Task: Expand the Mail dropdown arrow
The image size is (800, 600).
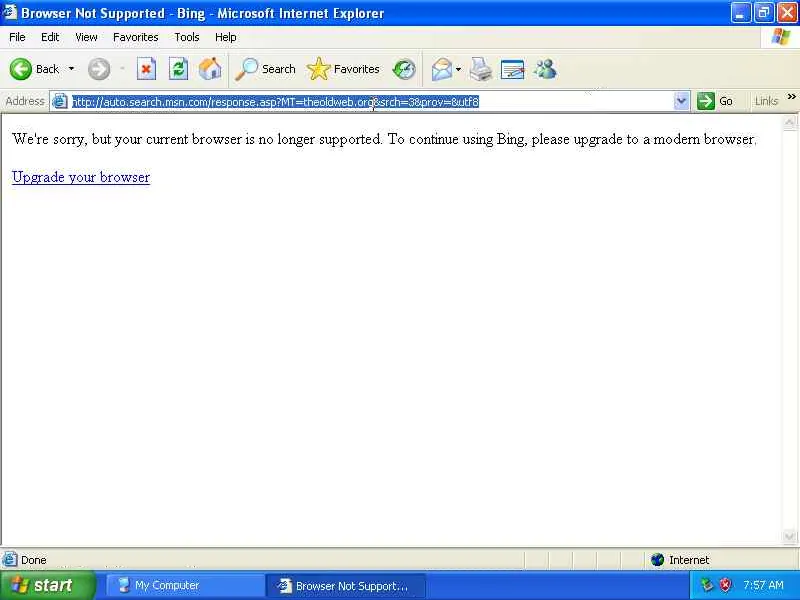Action: [458, 69]
